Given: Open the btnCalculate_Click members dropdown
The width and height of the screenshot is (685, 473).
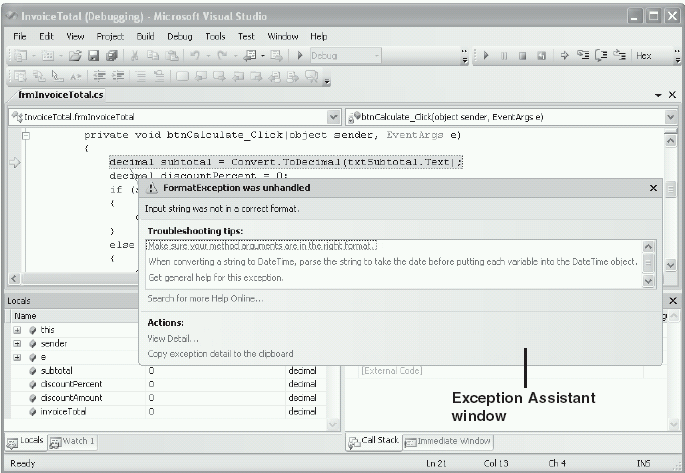Looking at the screenshot, I should click(x=671, y=117).
